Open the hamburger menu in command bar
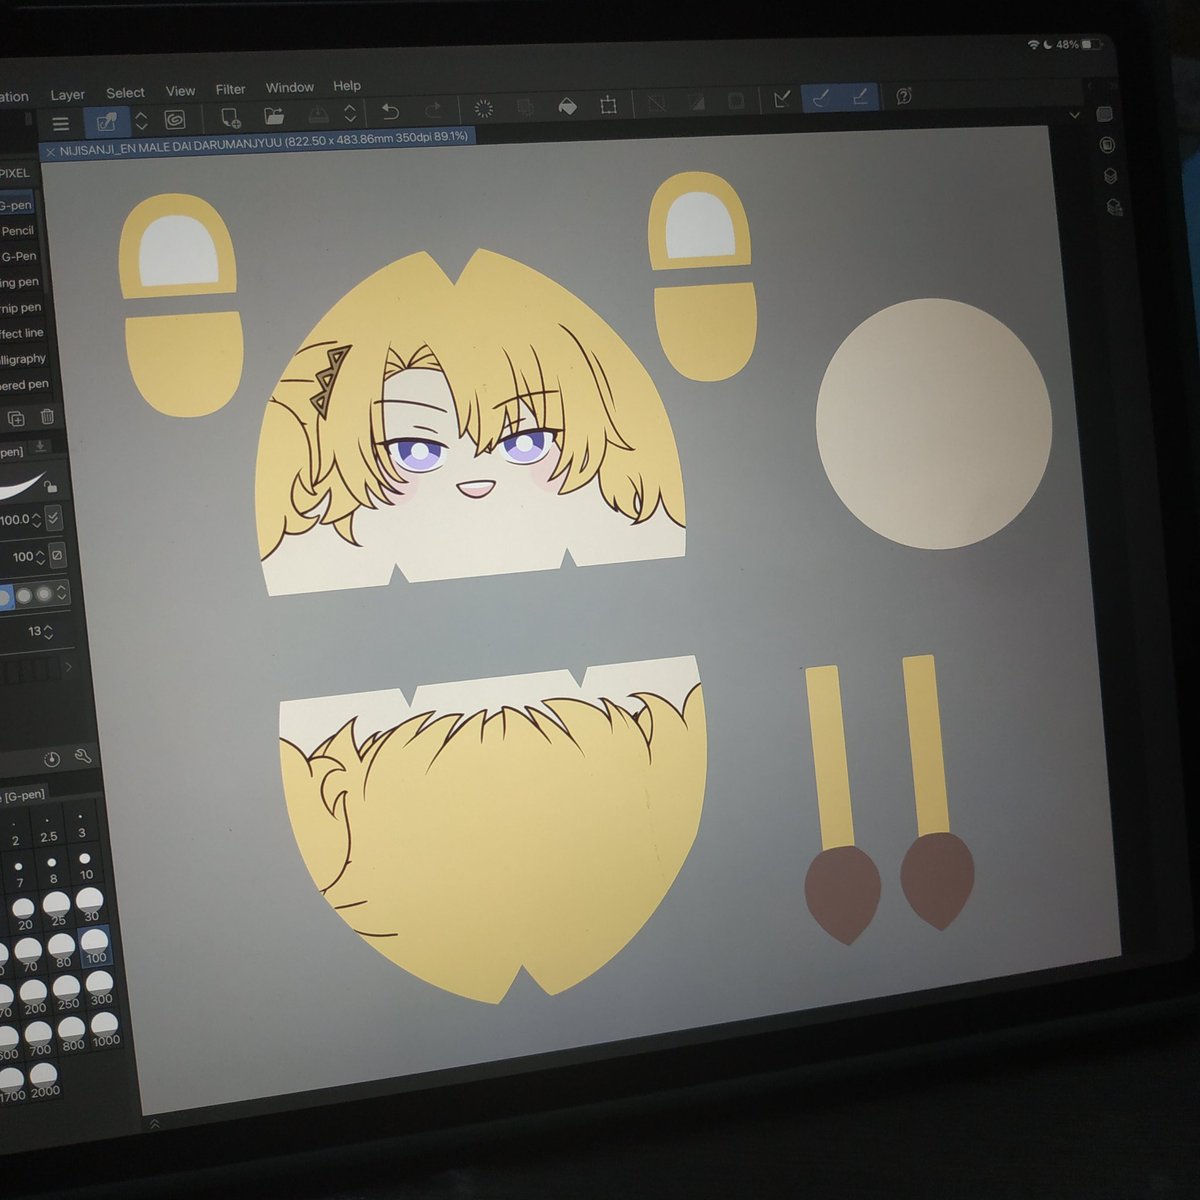Screen dimensions: 1200x1200 point(61,124)
